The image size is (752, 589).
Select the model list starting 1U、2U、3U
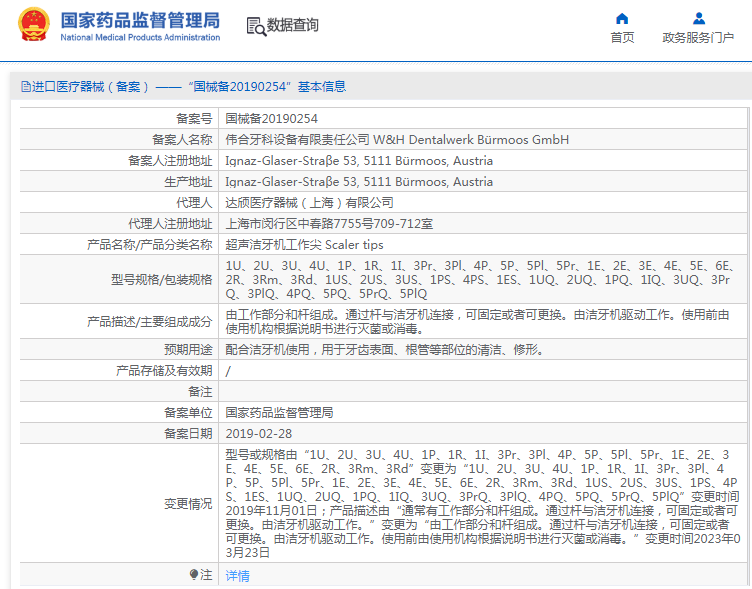(x=480, y=280)
